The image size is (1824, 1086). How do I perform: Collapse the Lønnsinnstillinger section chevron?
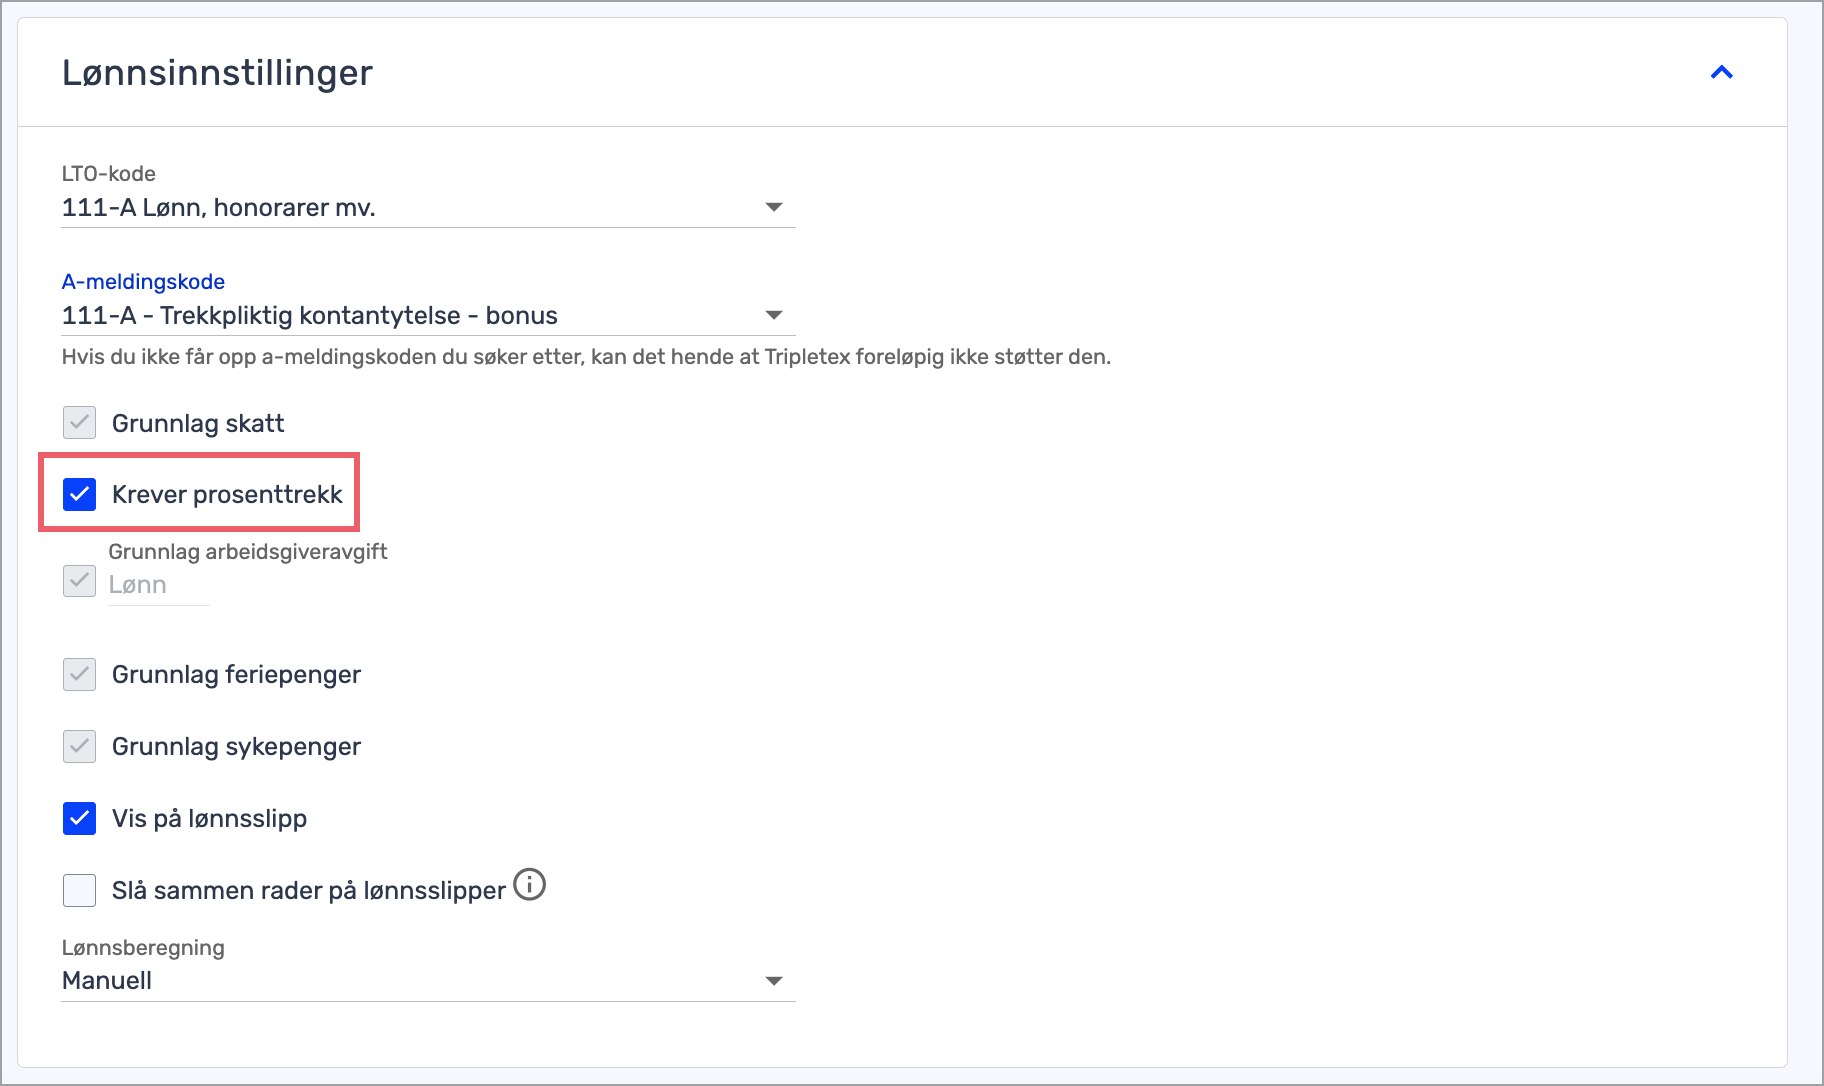click(x=1721, y=72)
